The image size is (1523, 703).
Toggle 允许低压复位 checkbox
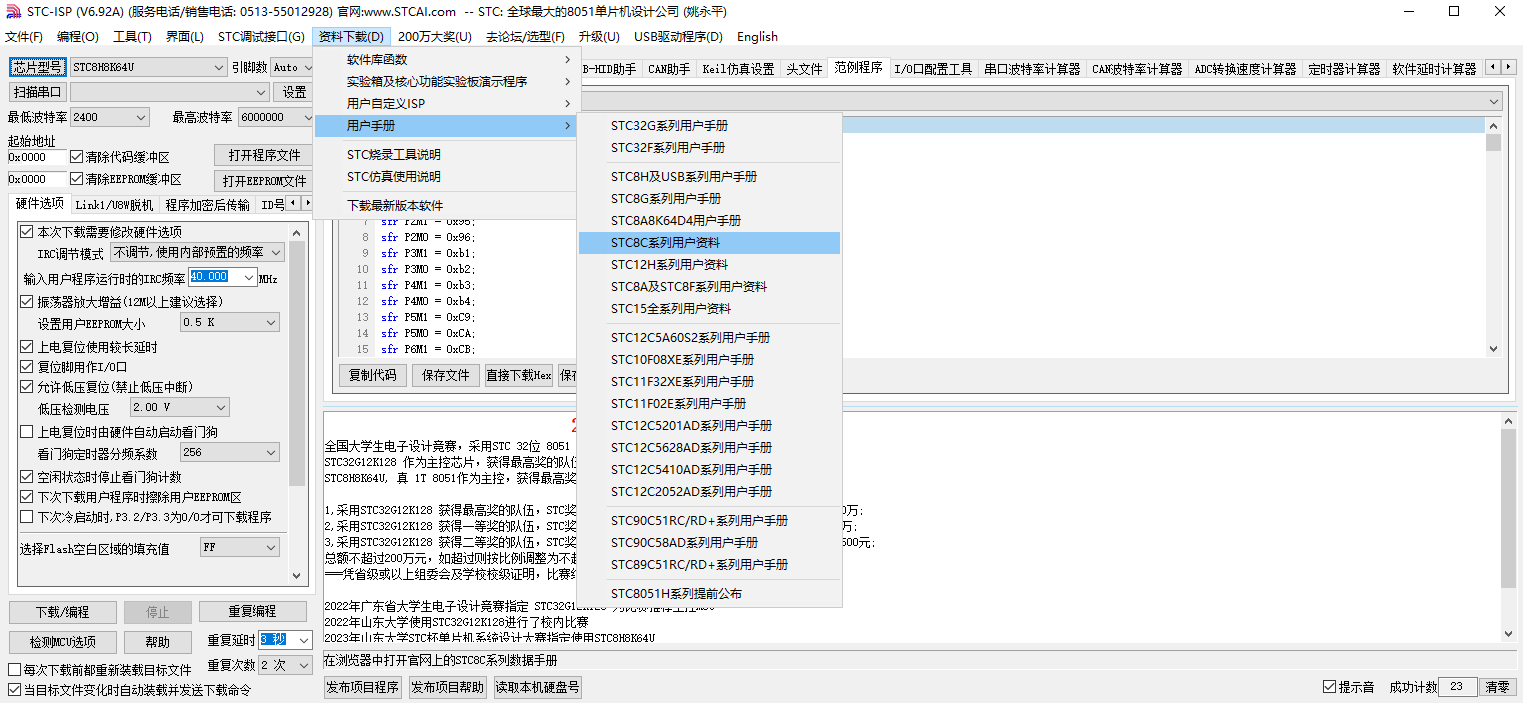pyautogui.click(x=27, y=387)
